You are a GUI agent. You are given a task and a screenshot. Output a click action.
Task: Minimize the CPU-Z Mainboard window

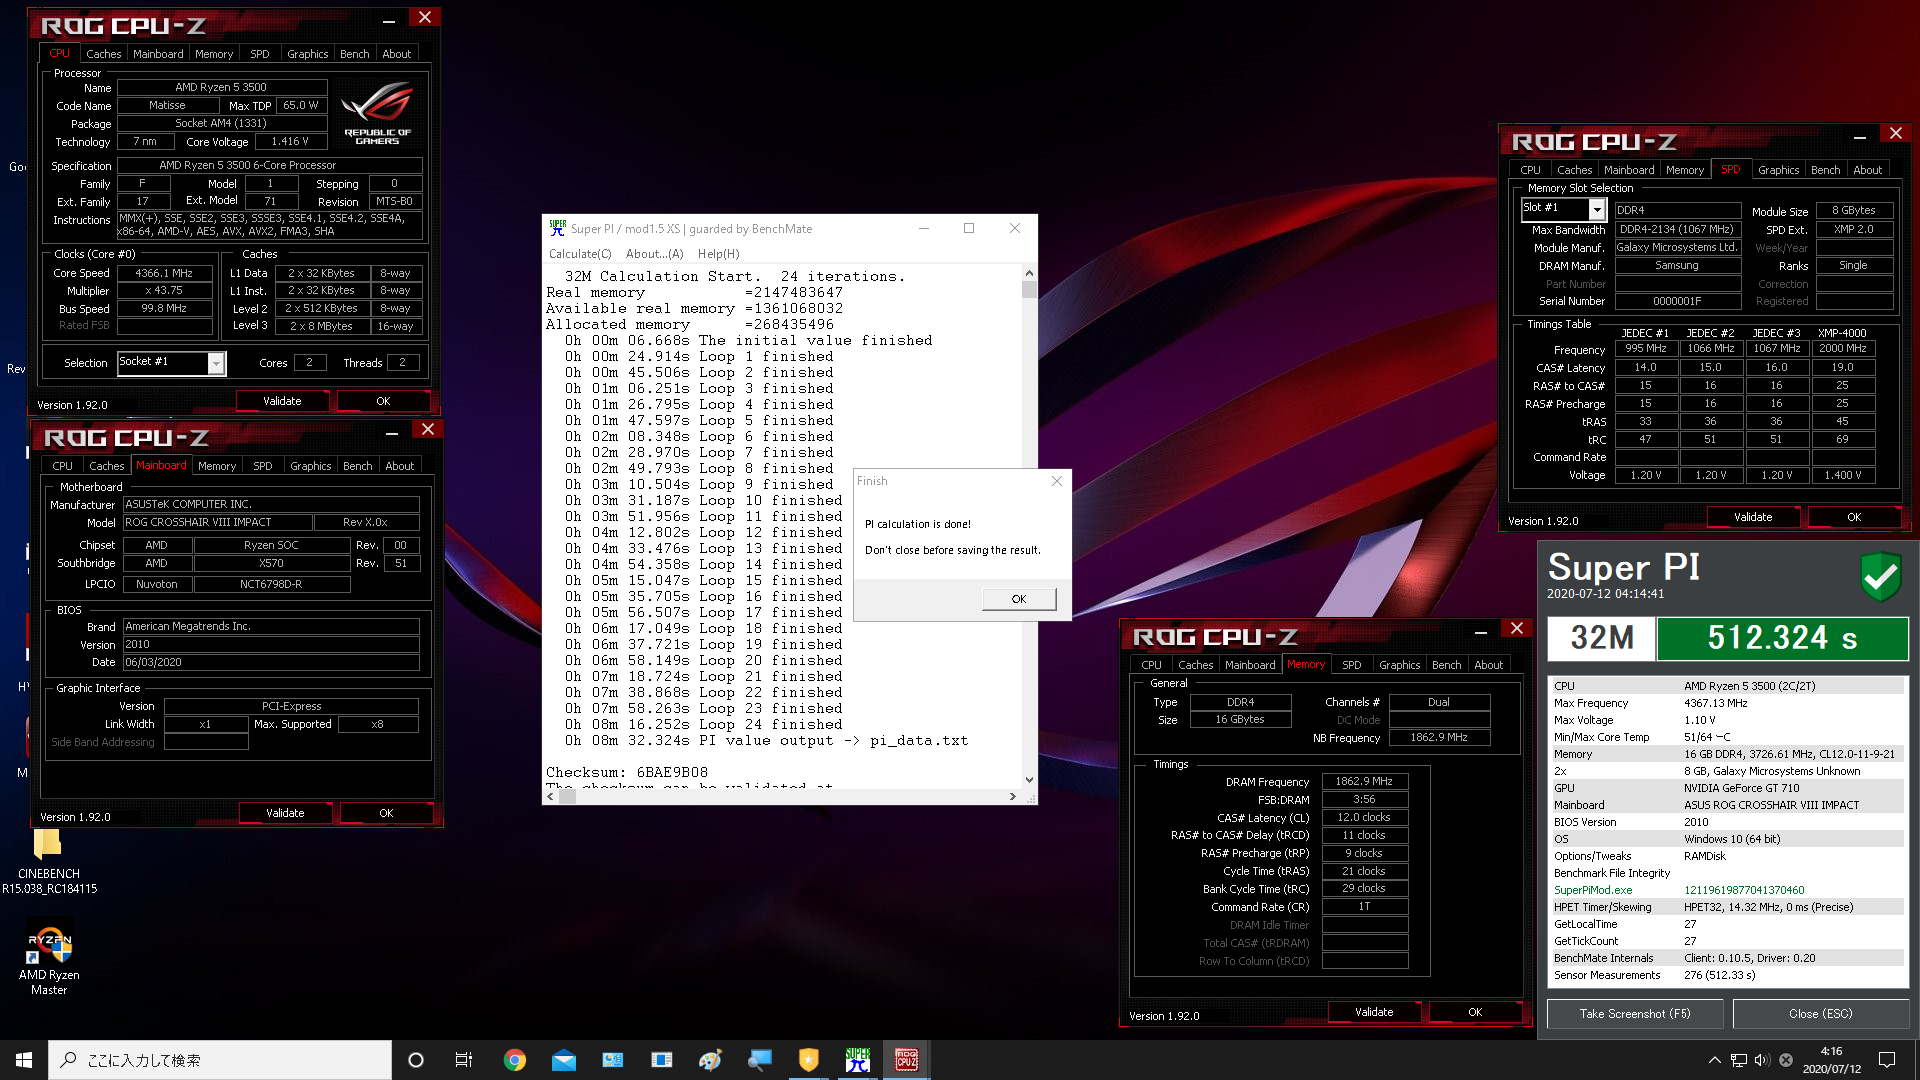(392, 432)
